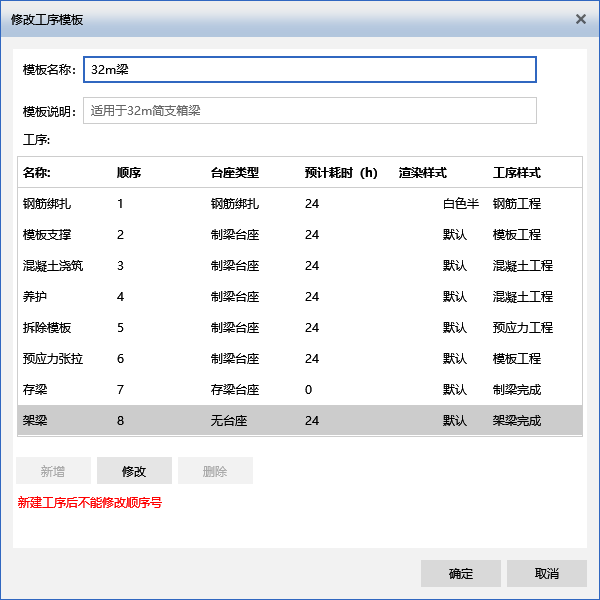The image size is (600, 600).
Task: Focus the 模板说明 description field
Action: tap(310, 110)
